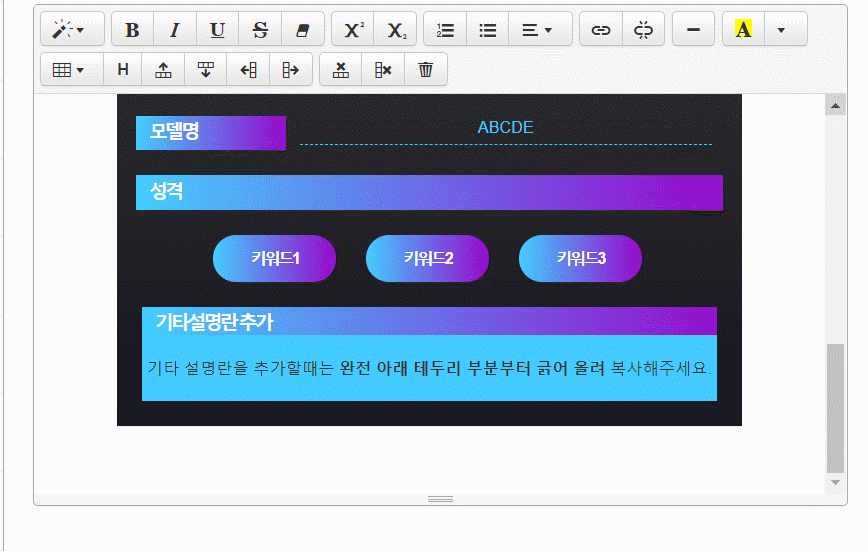Click the 기타 설명란을 추가할때는 description text
868x551 pixels.
click(x=430, y=368)
